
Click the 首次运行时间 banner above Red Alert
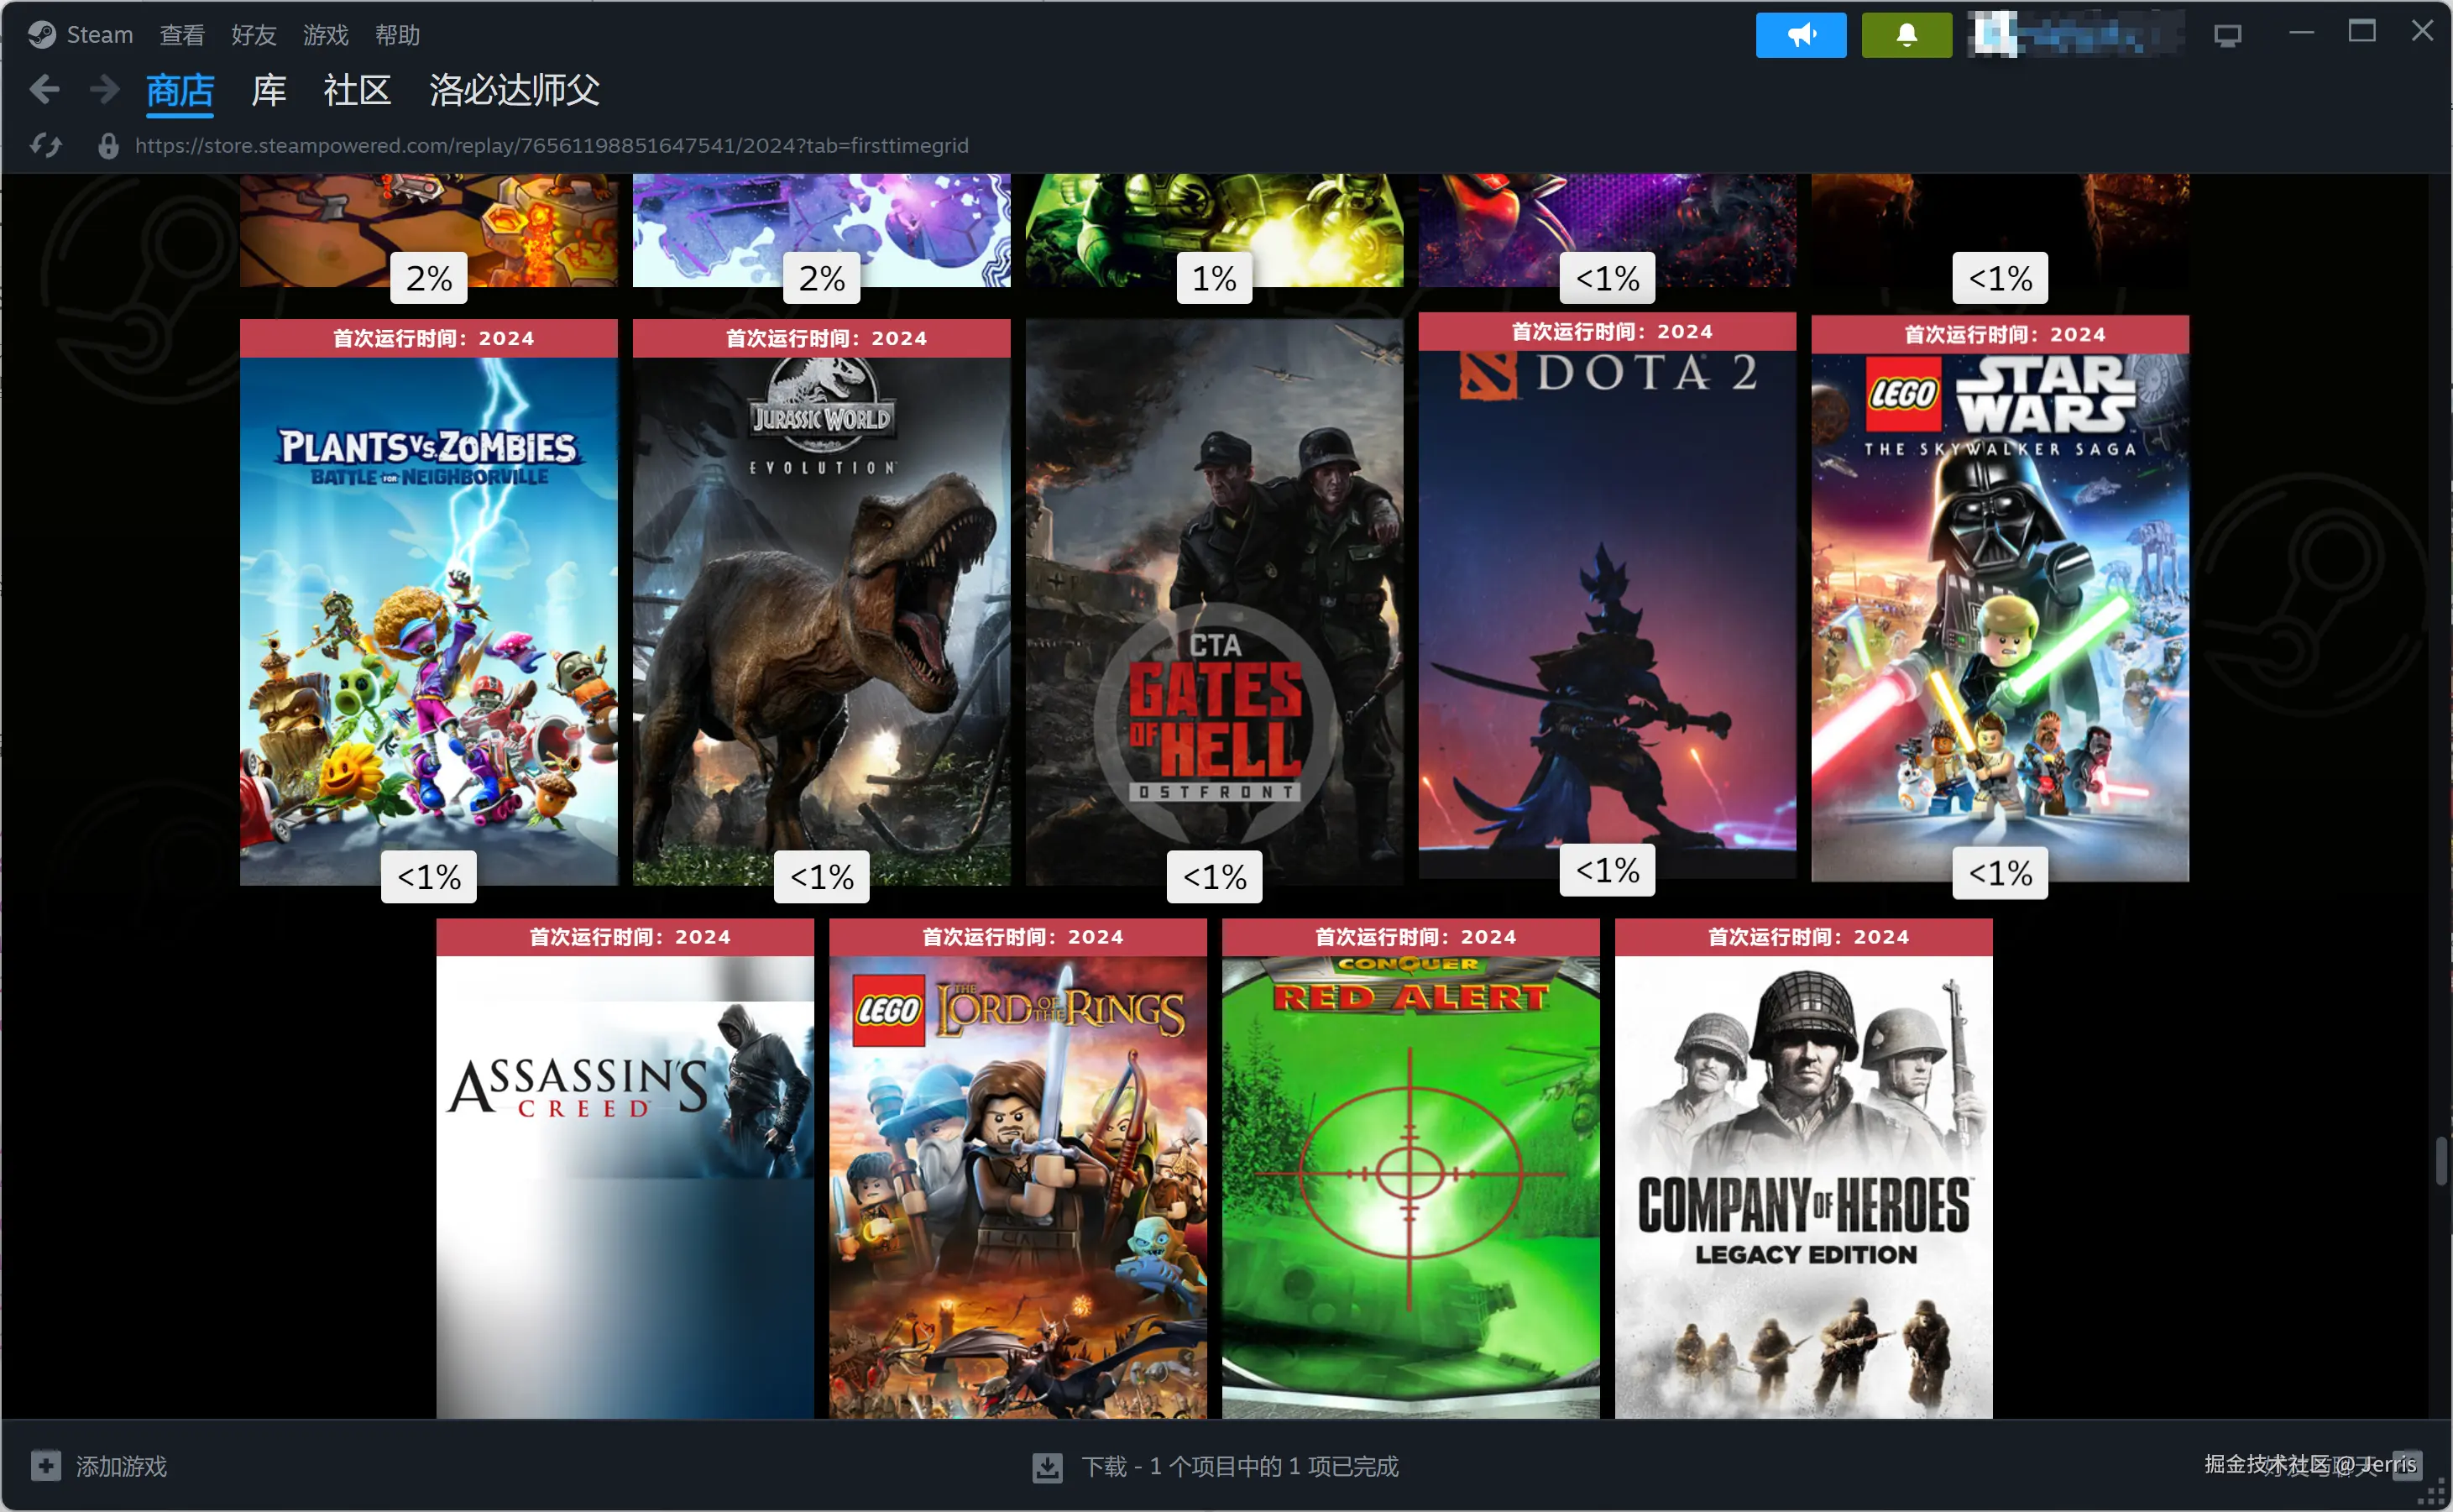point(1411,937)
